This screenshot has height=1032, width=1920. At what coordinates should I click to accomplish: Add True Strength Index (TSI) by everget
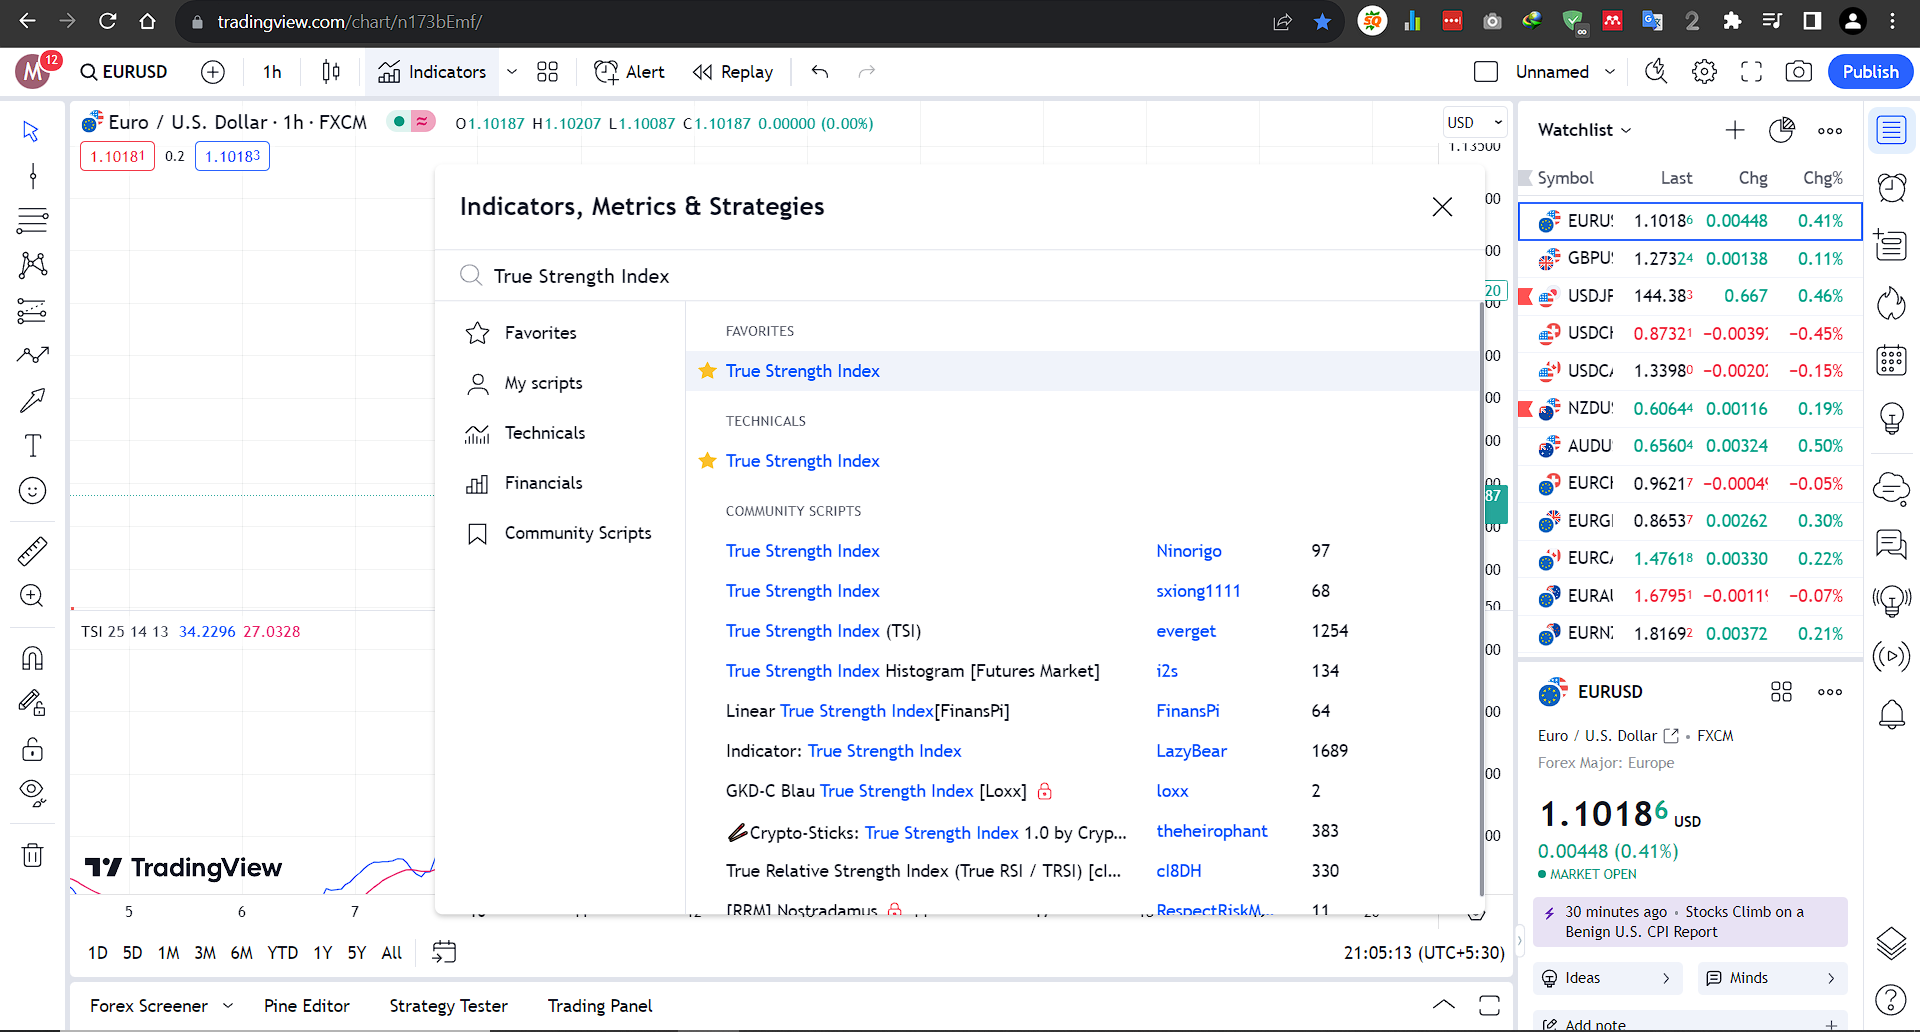823,631
